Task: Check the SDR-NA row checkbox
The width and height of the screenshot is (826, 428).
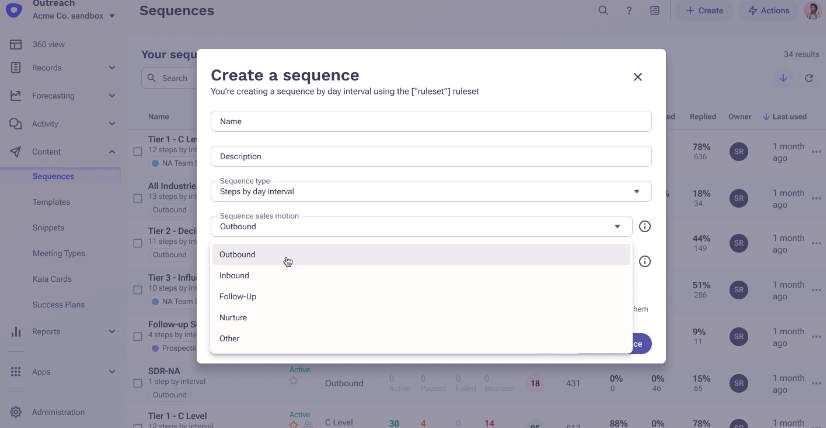Action: [x=137, y=383]
